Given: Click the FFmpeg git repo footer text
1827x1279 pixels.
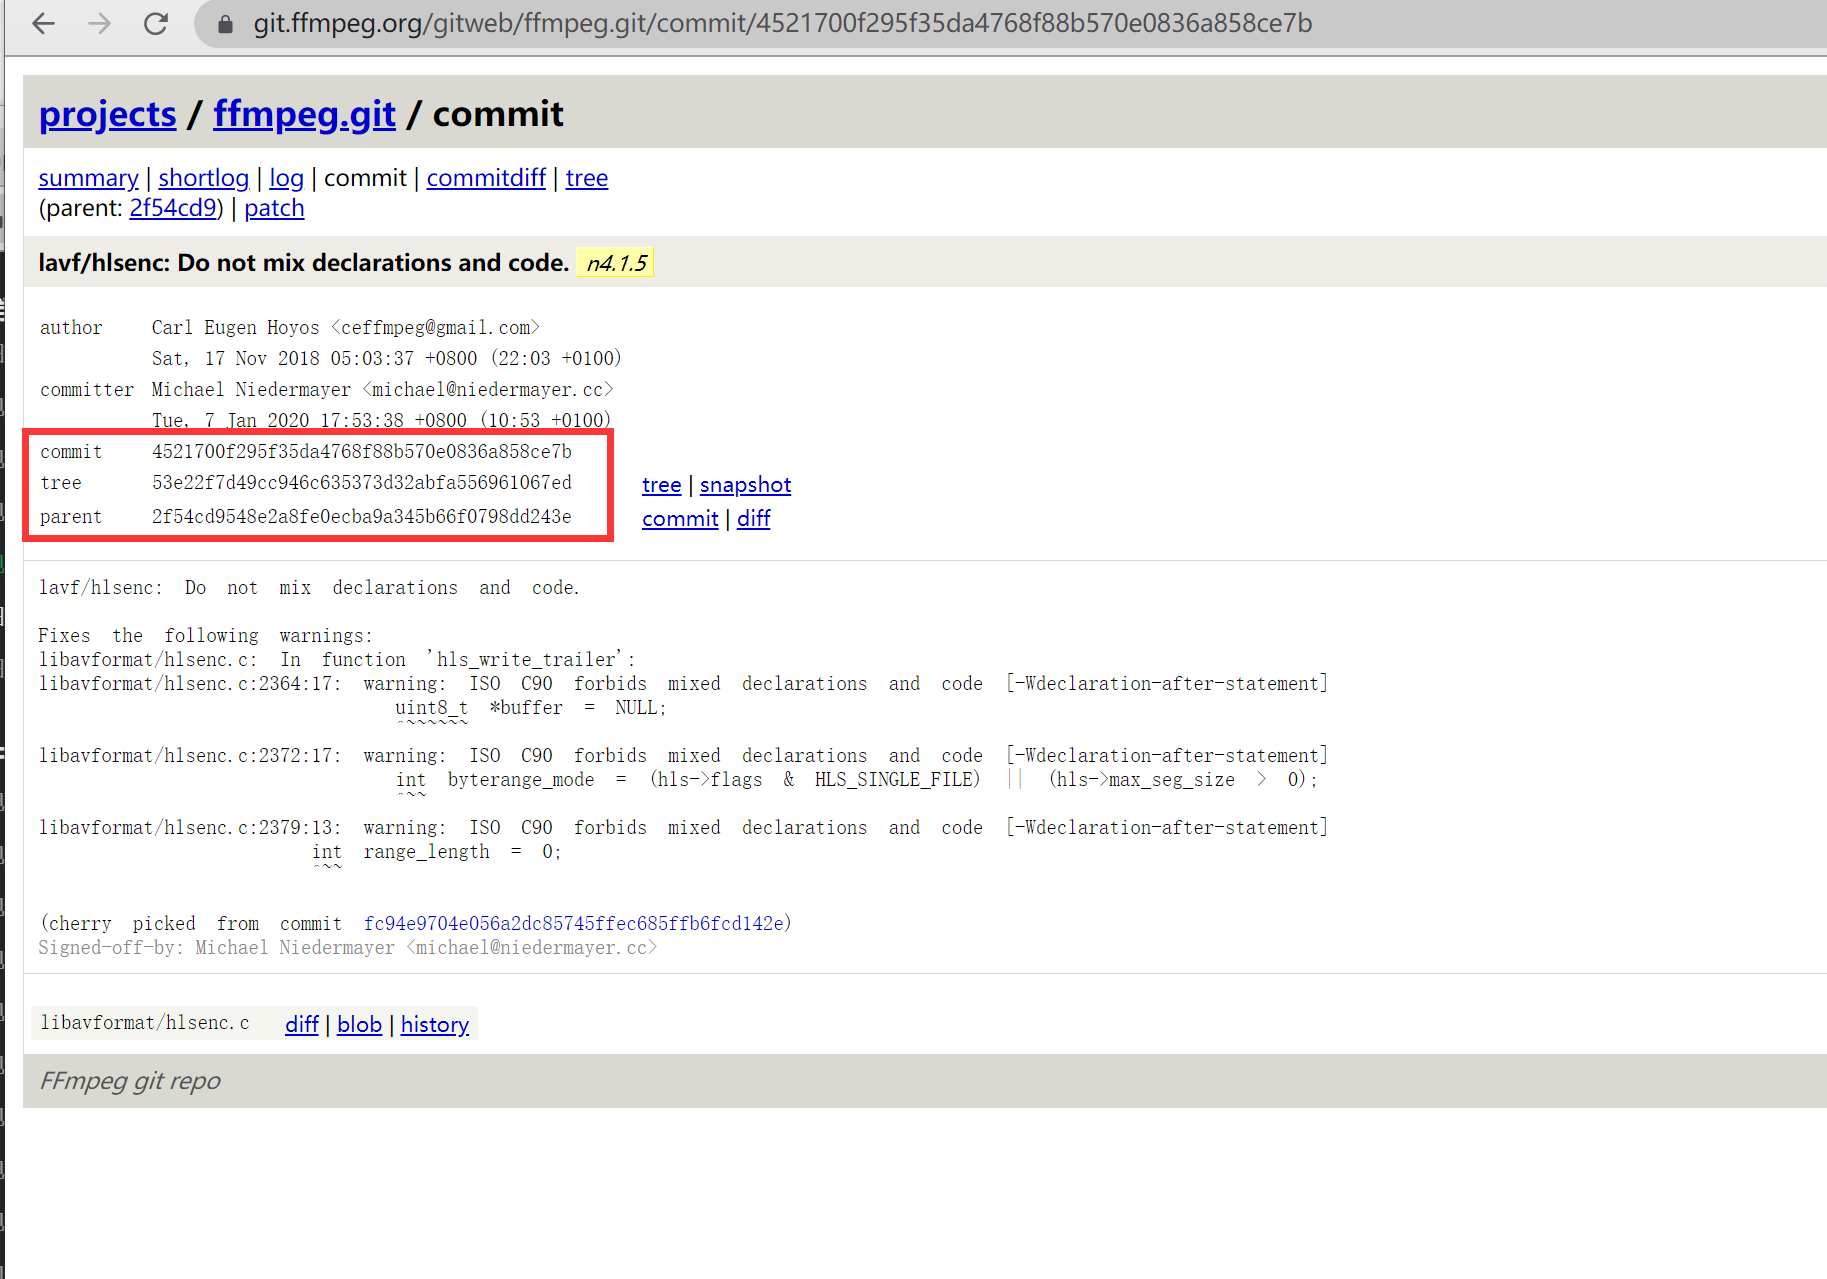Looking at the screenshot, I should (x=130, y=1081).
